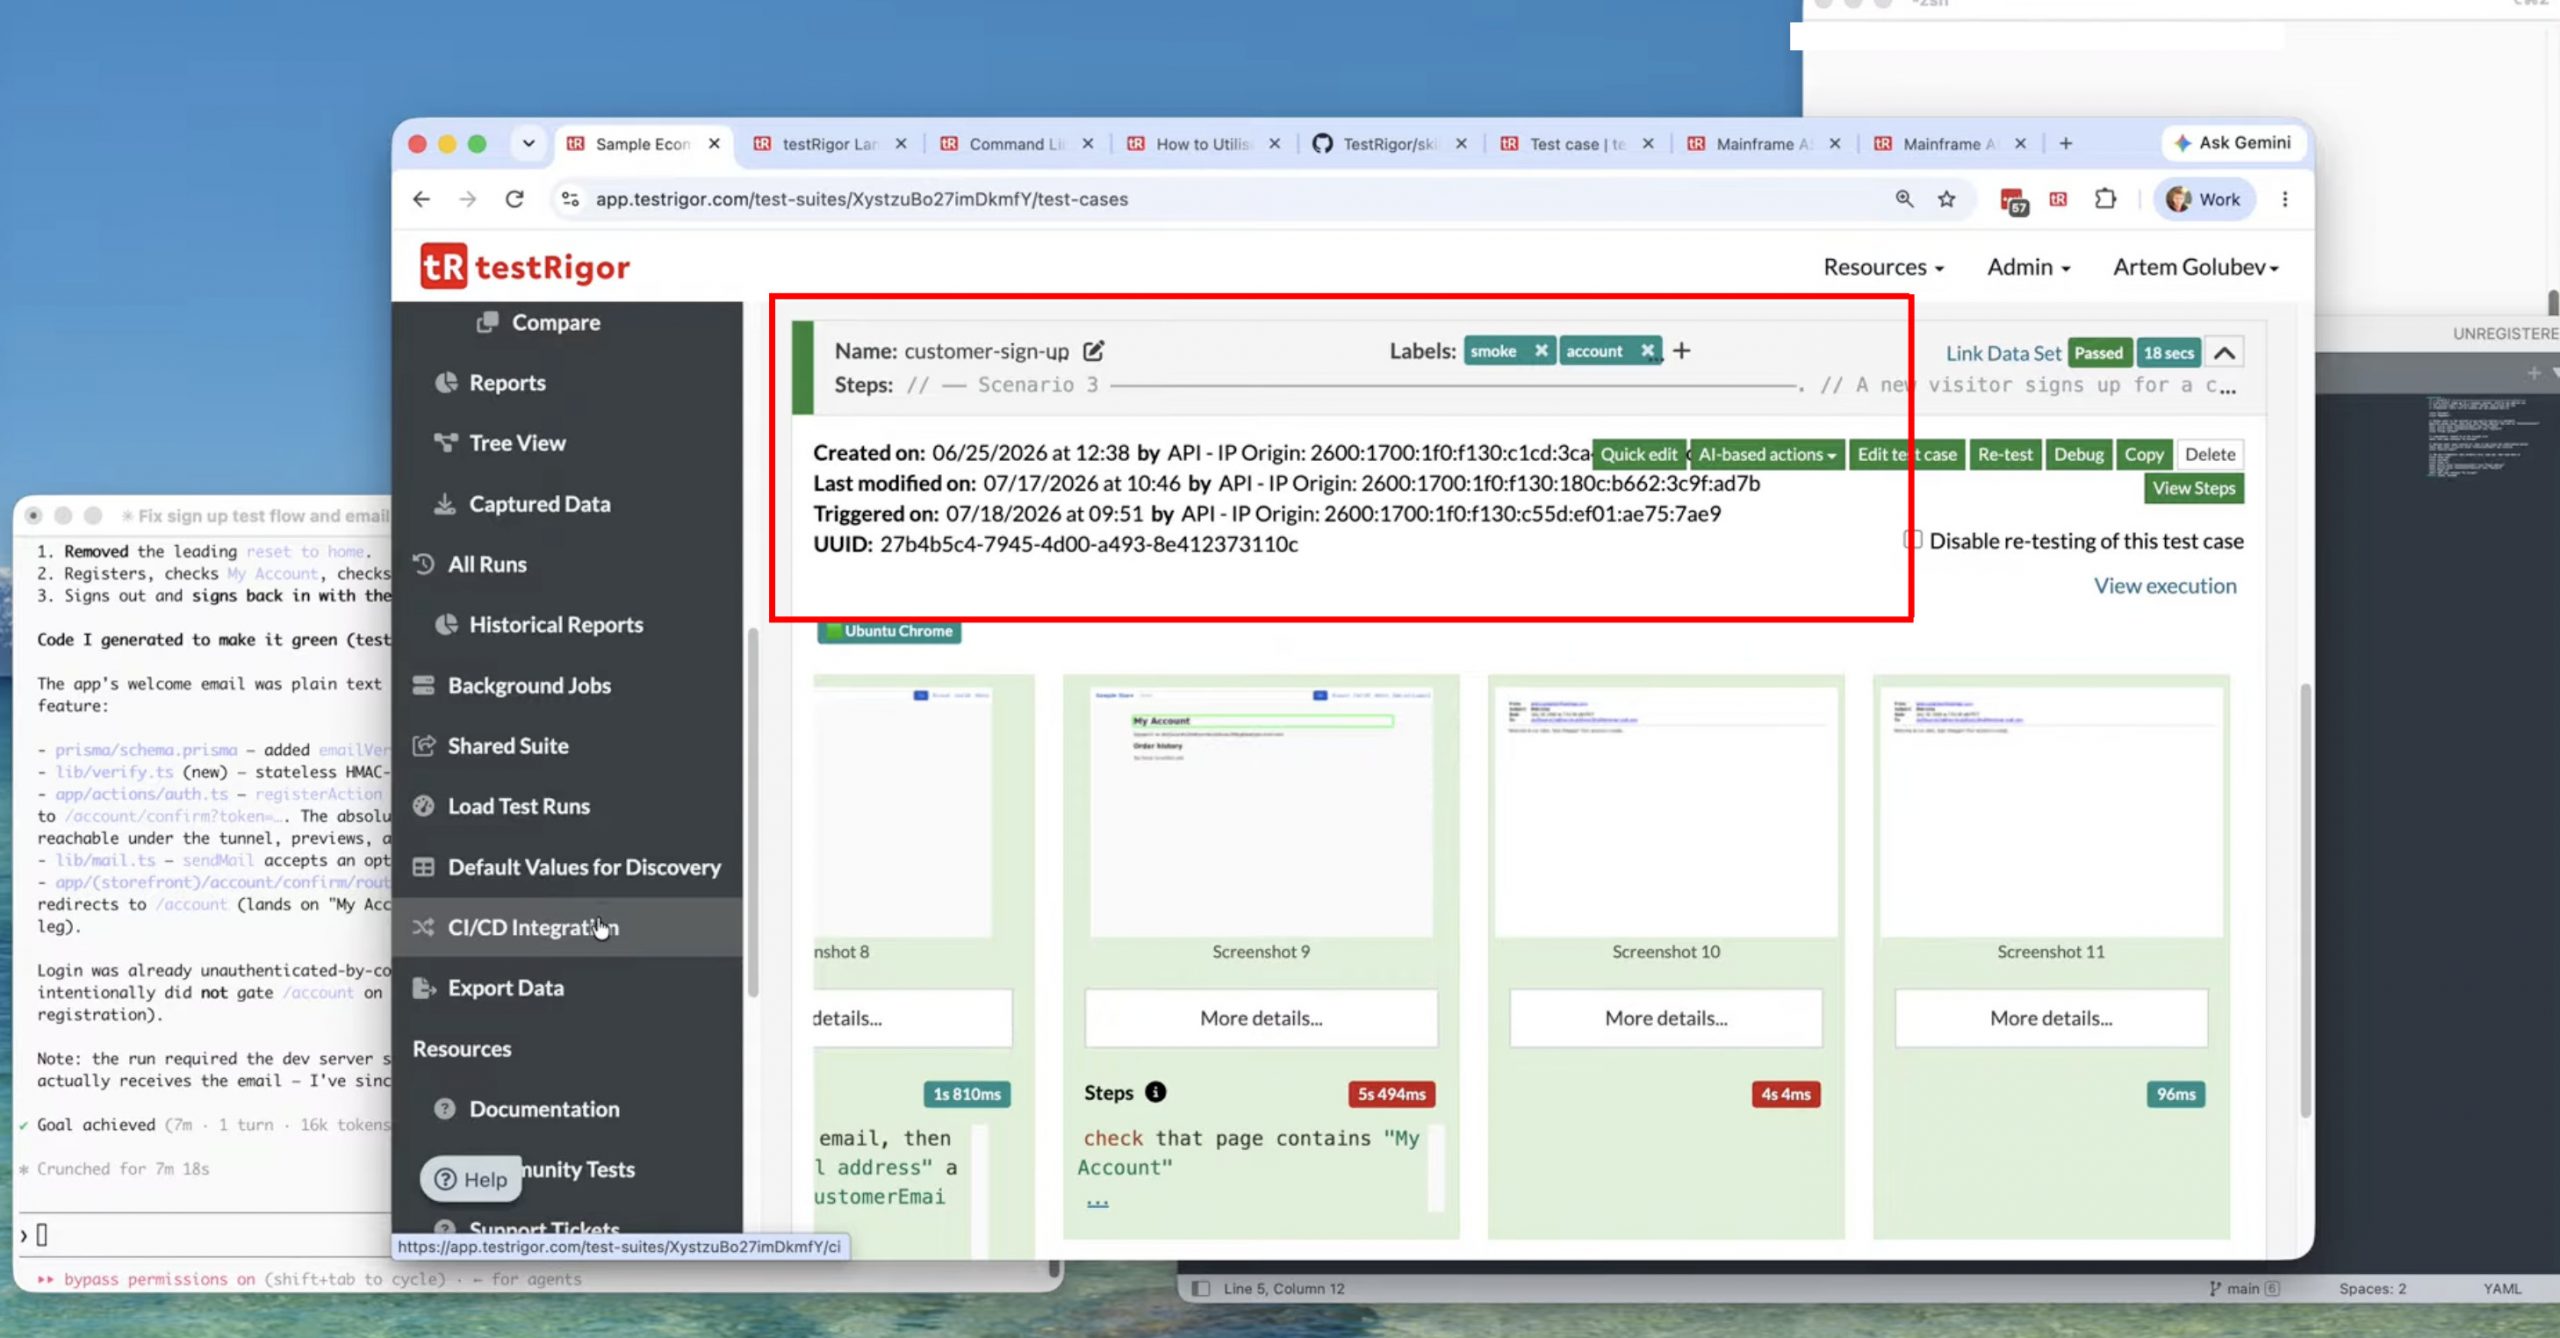Switch to the Test case tab
Screen dimensions: 2560x1338
[1577, 144]
